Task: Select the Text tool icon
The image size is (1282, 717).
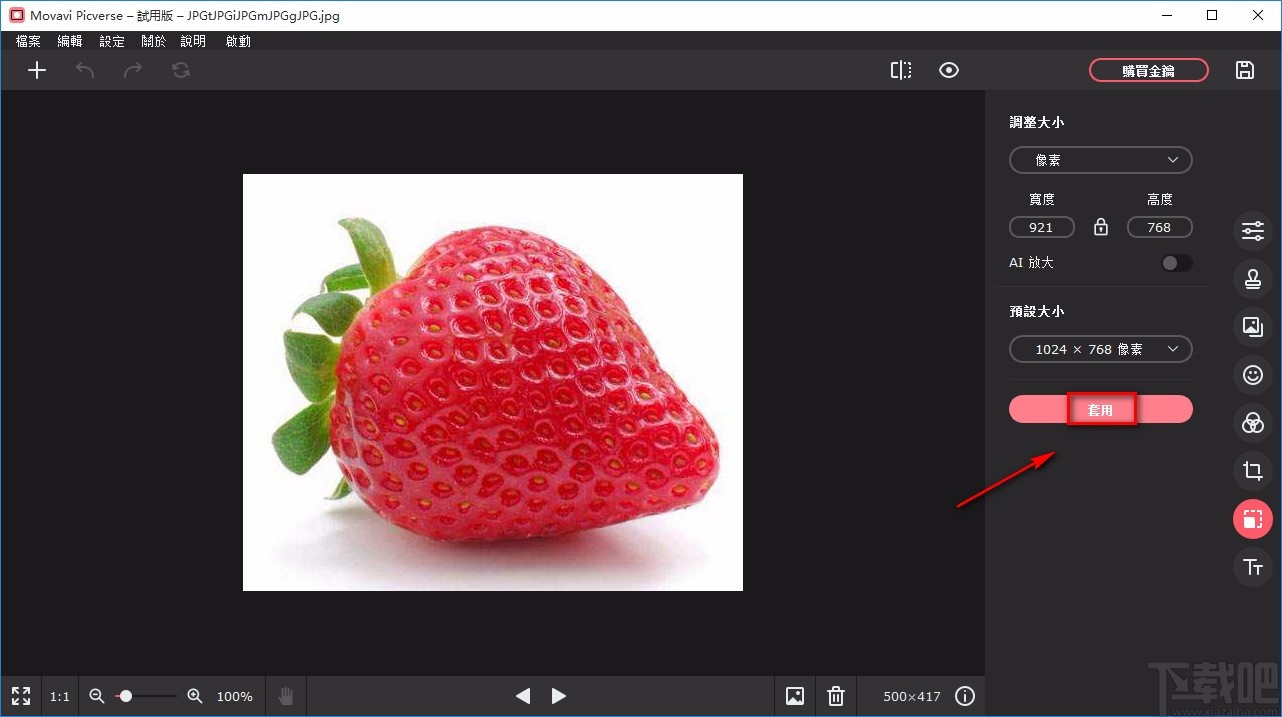Action: 1252,567
